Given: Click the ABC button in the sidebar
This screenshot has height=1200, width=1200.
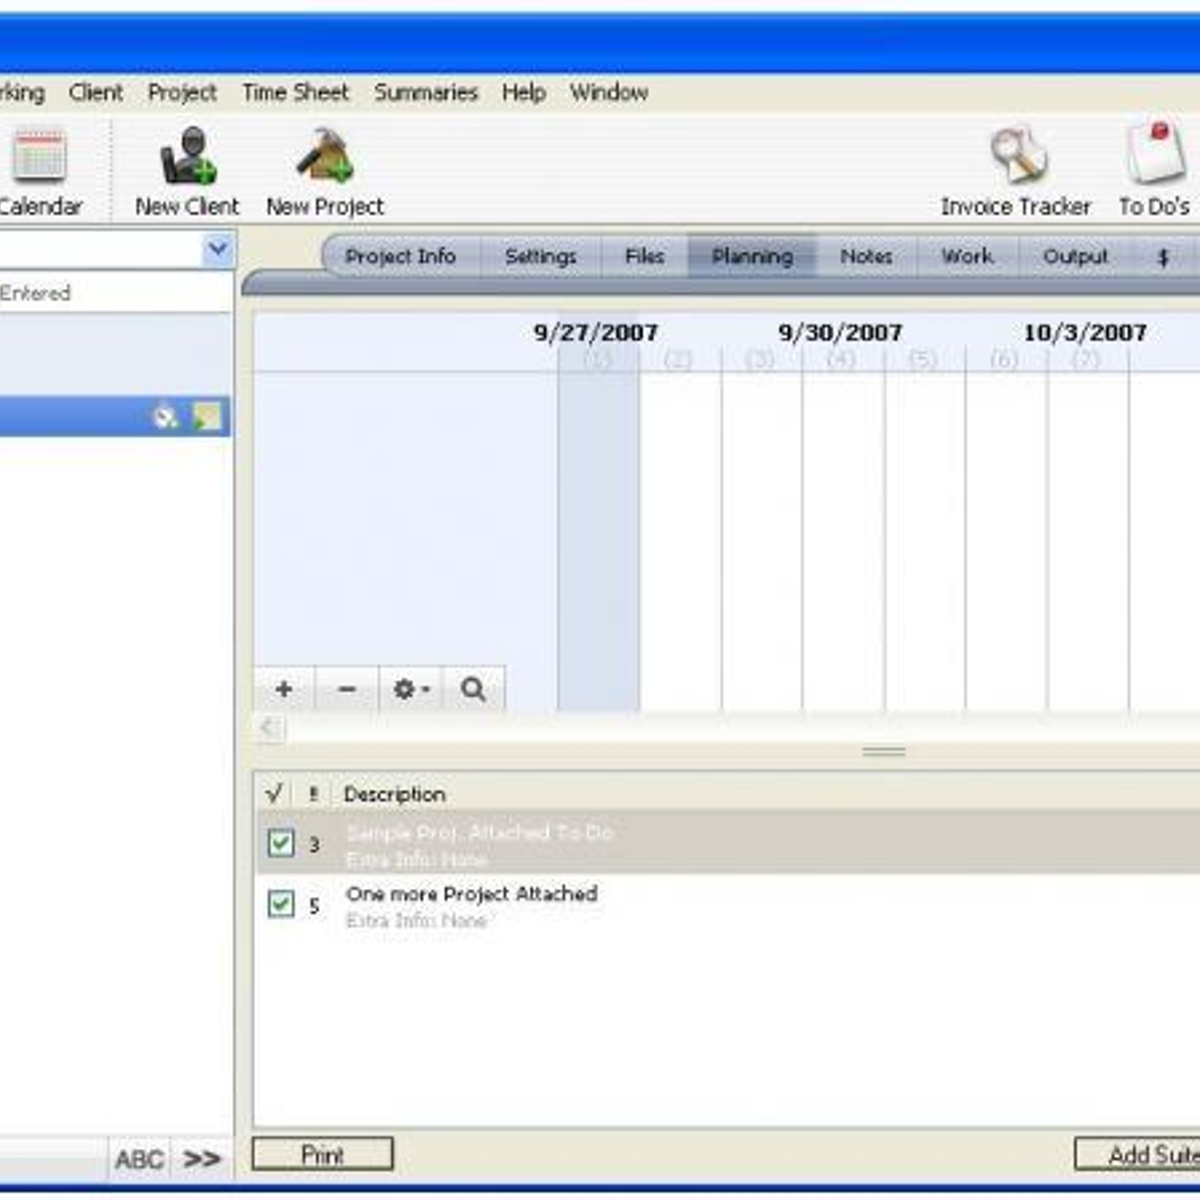Looking at the screenshot, I should click(x=139, y=1159).
